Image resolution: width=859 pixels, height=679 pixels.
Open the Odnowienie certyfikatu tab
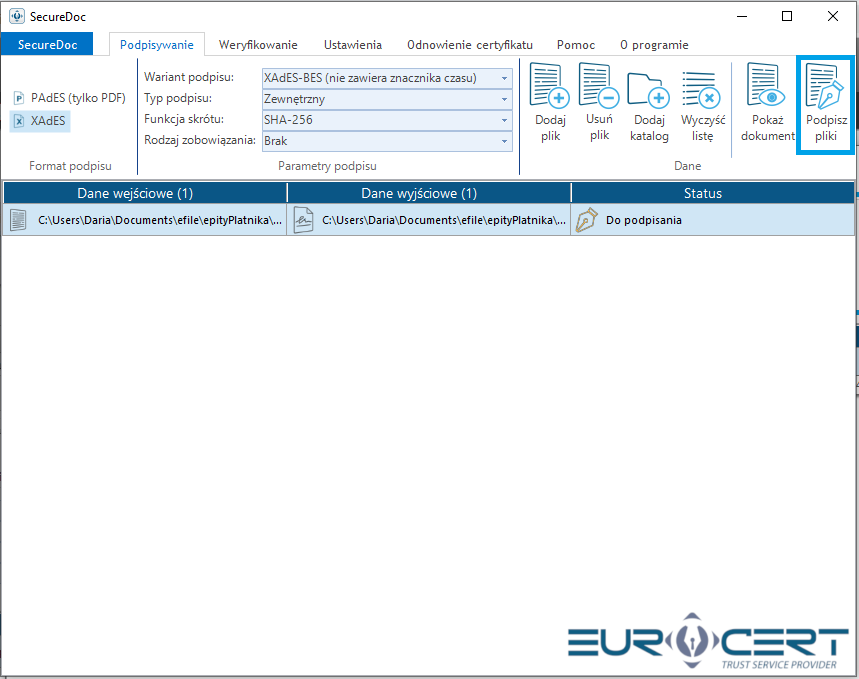pyautogui.click(x=469, y=44)
